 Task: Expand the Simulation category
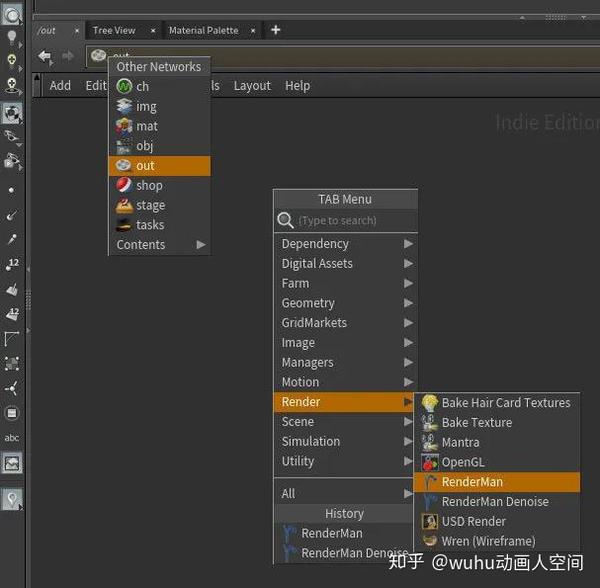[x=344, y=441]
